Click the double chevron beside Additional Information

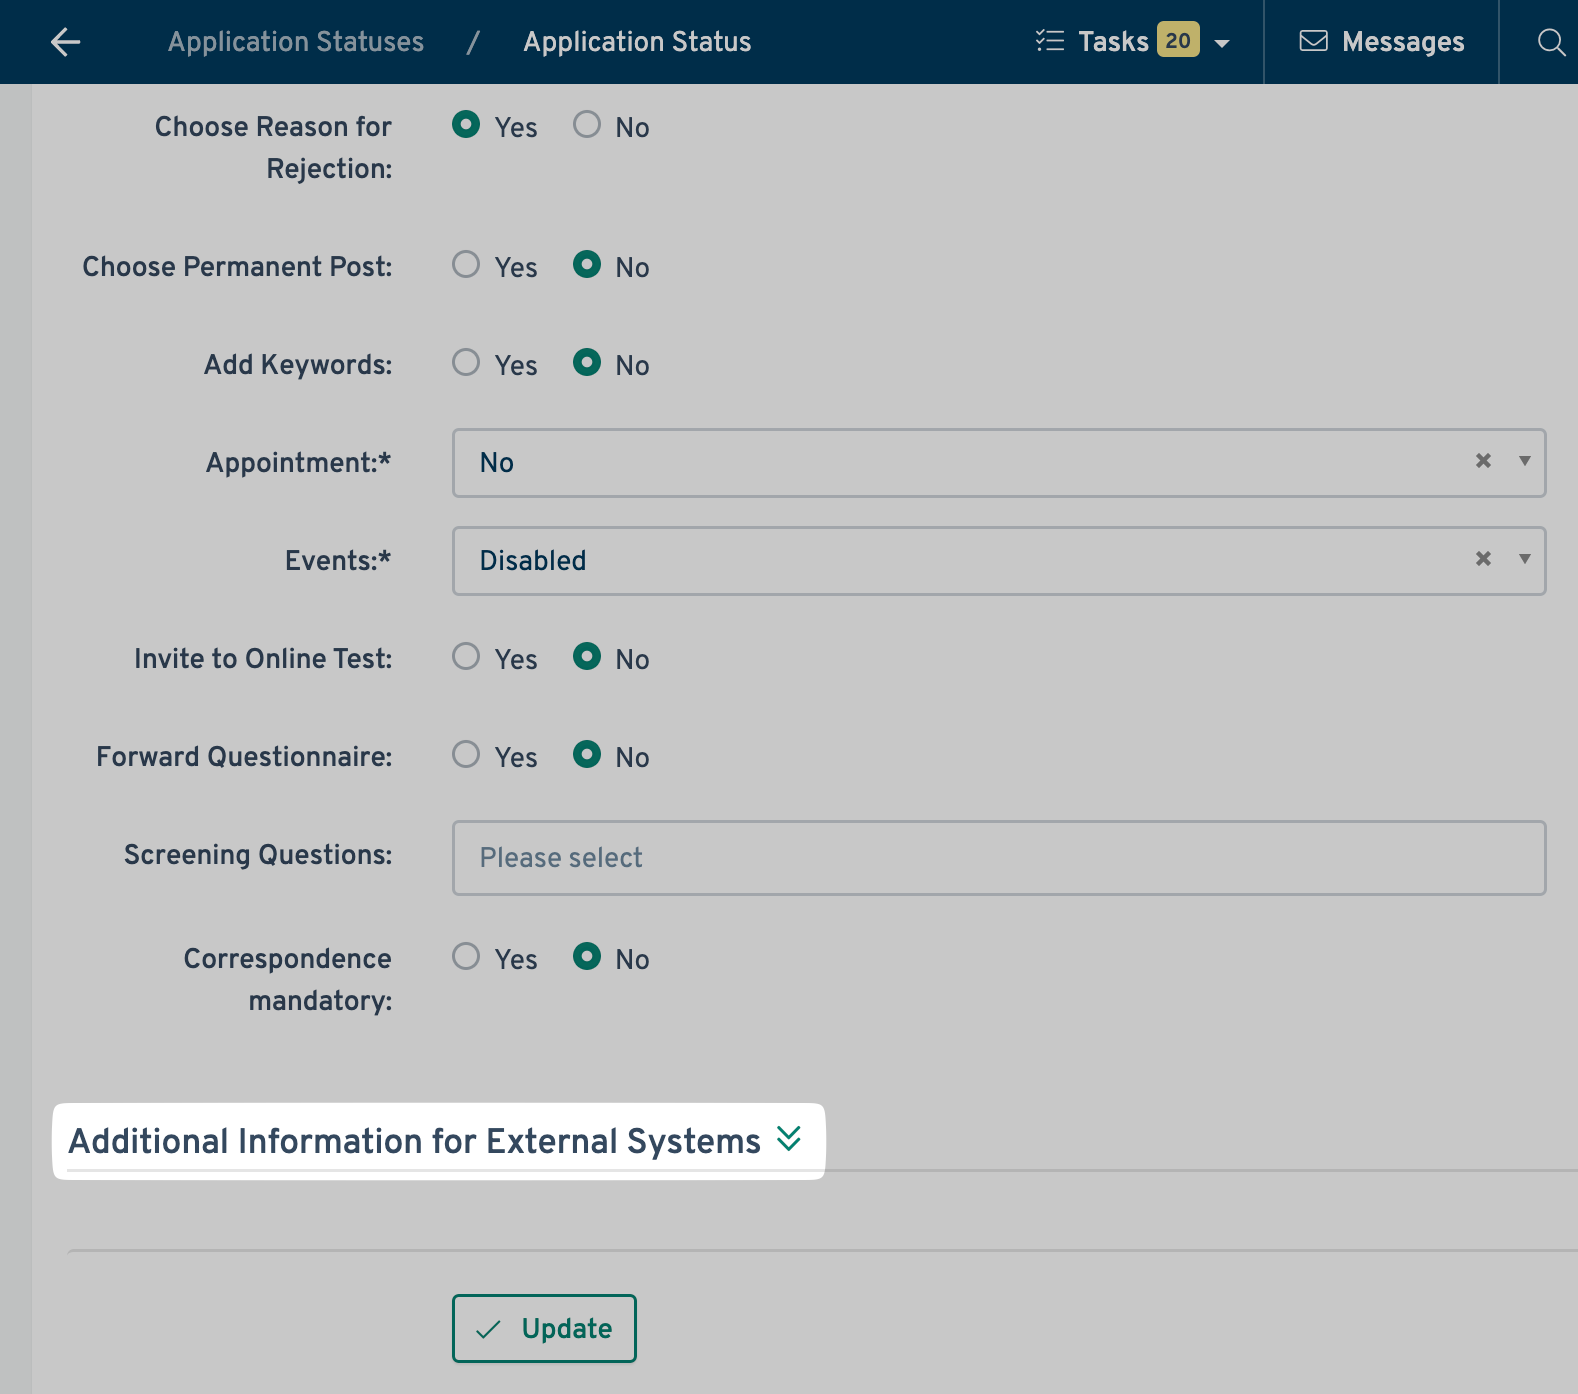(789, 1139)
